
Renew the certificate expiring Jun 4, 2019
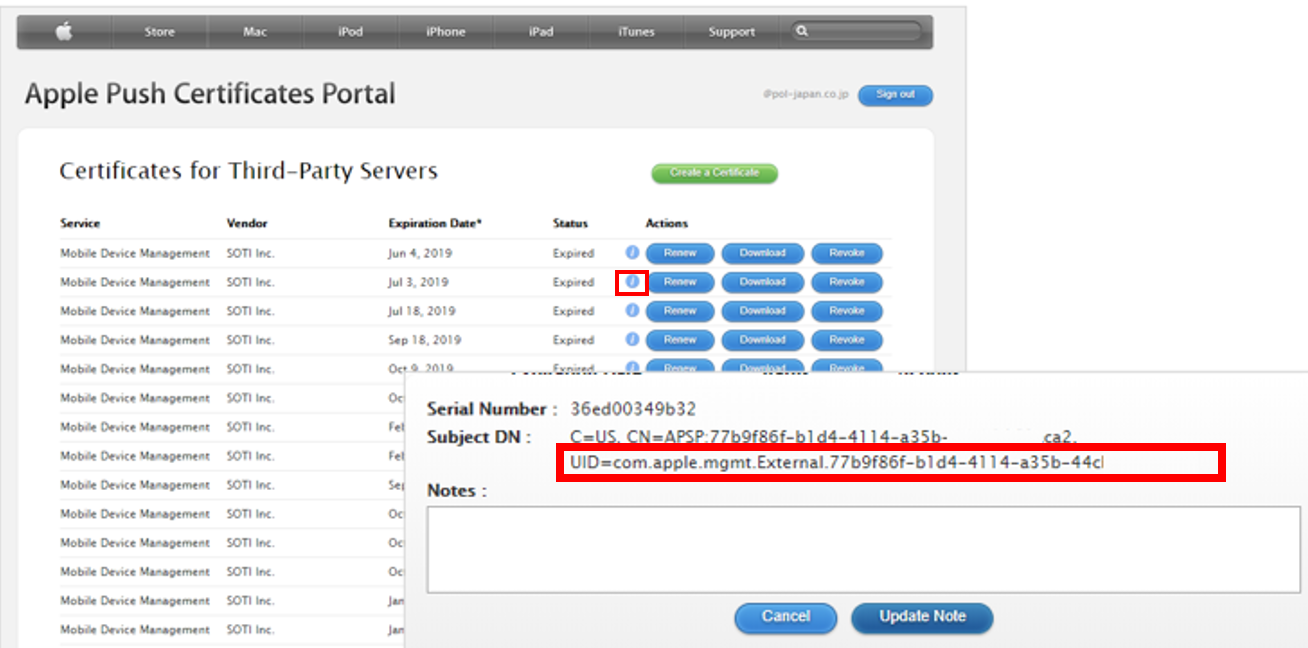(x=680, y=253)
